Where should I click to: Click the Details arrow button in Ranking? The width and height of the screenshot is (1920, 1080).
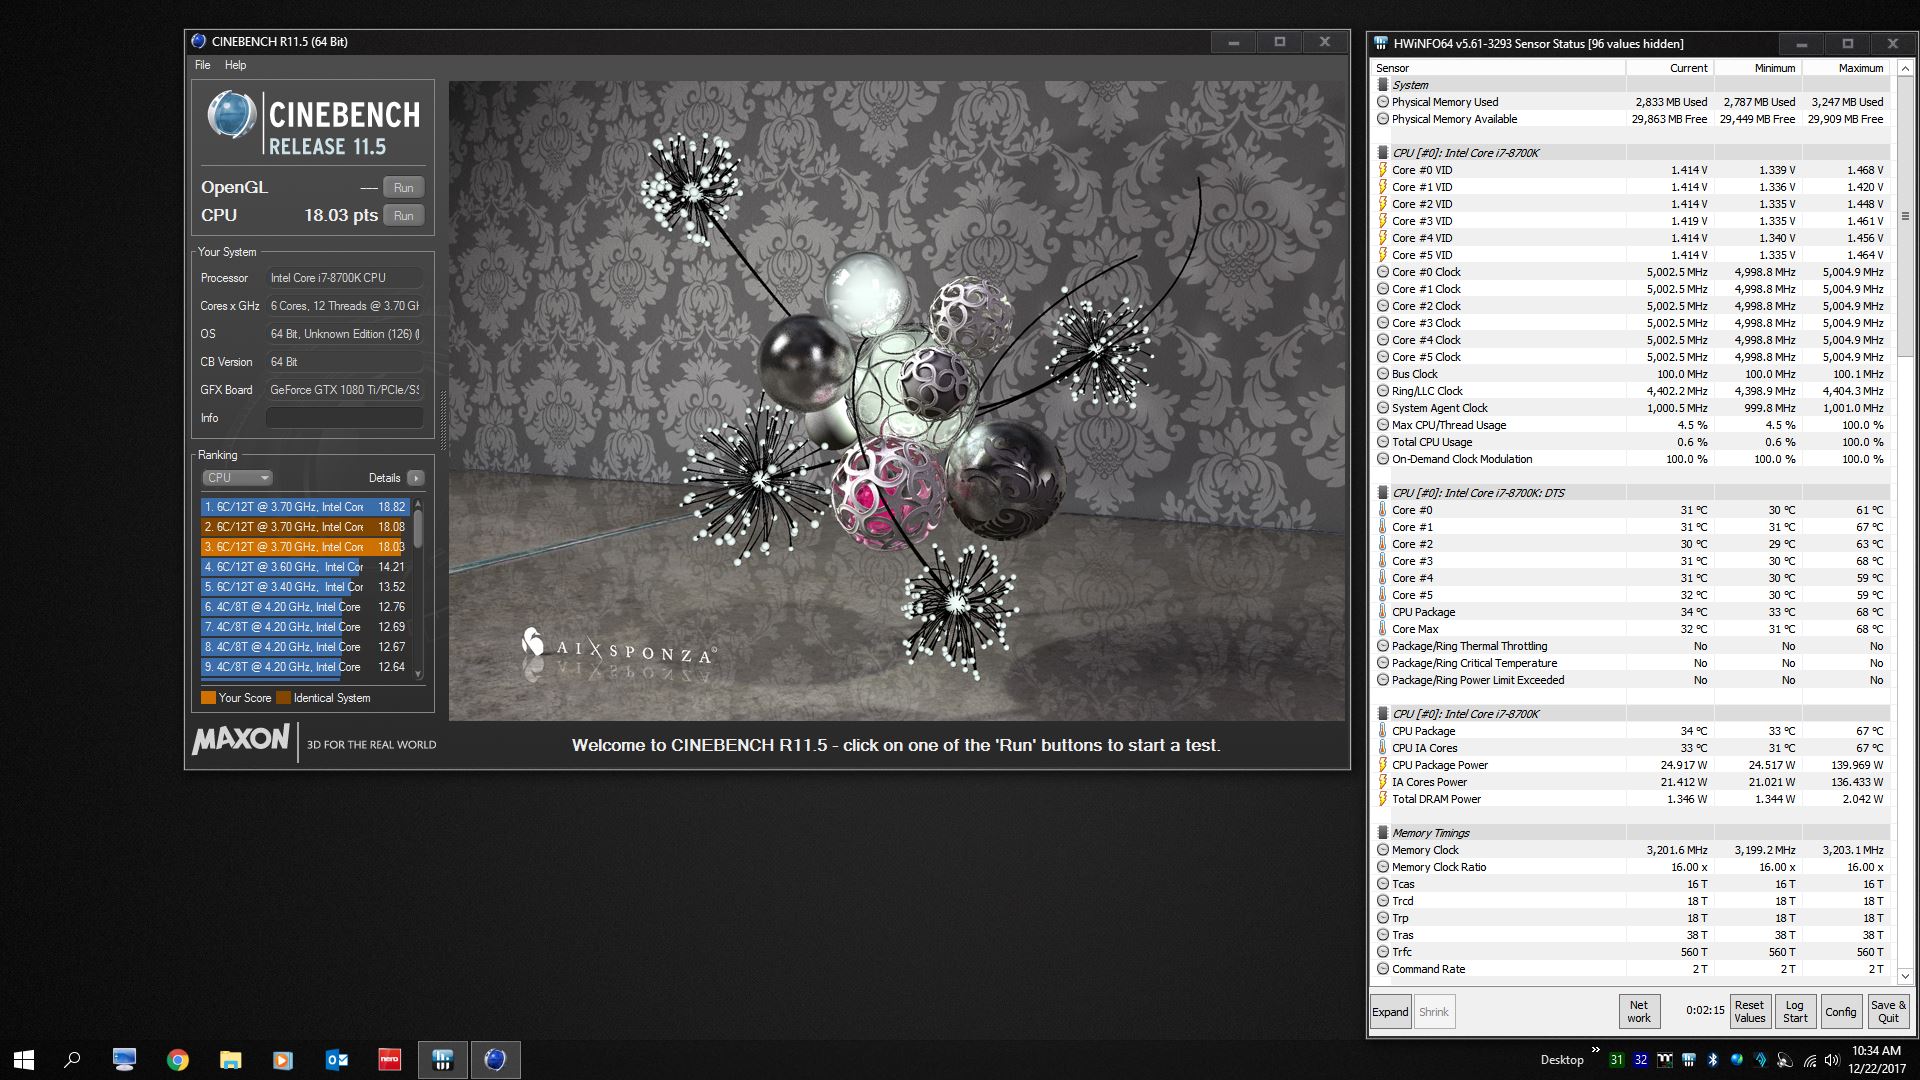tap(416, 478)
